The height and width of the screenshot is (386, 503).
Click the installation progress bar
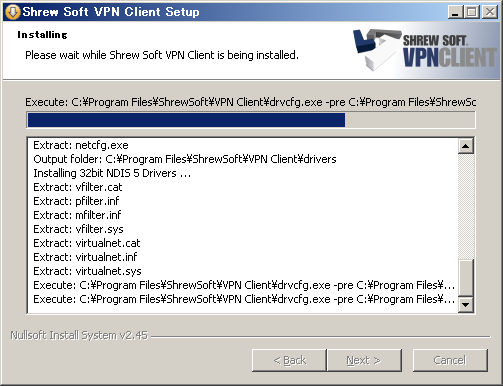point(251,120)
